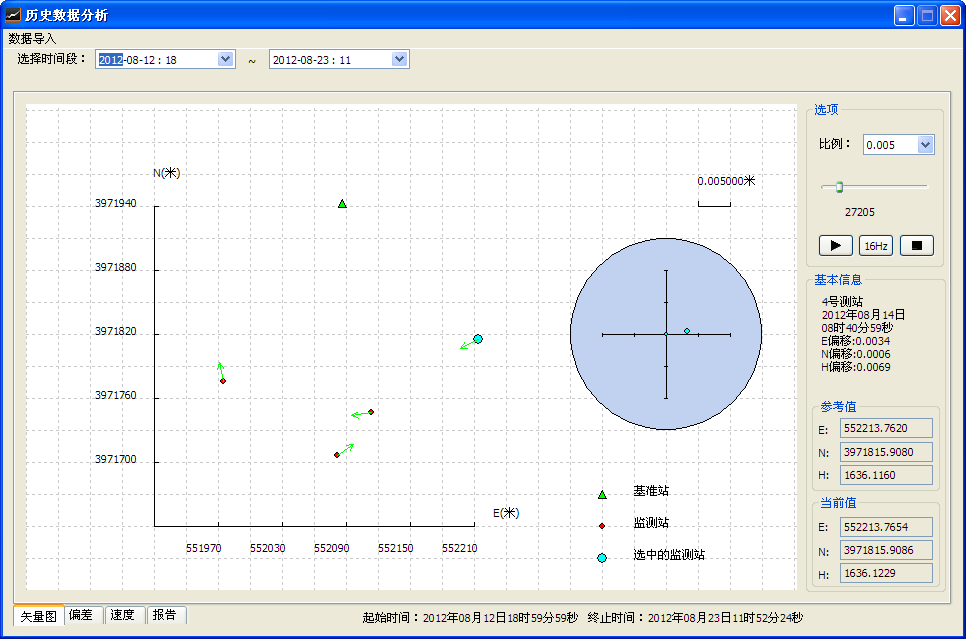Click the 4号测站 station name text
Viewport: 966px width, 639px height.
(842, 301)
